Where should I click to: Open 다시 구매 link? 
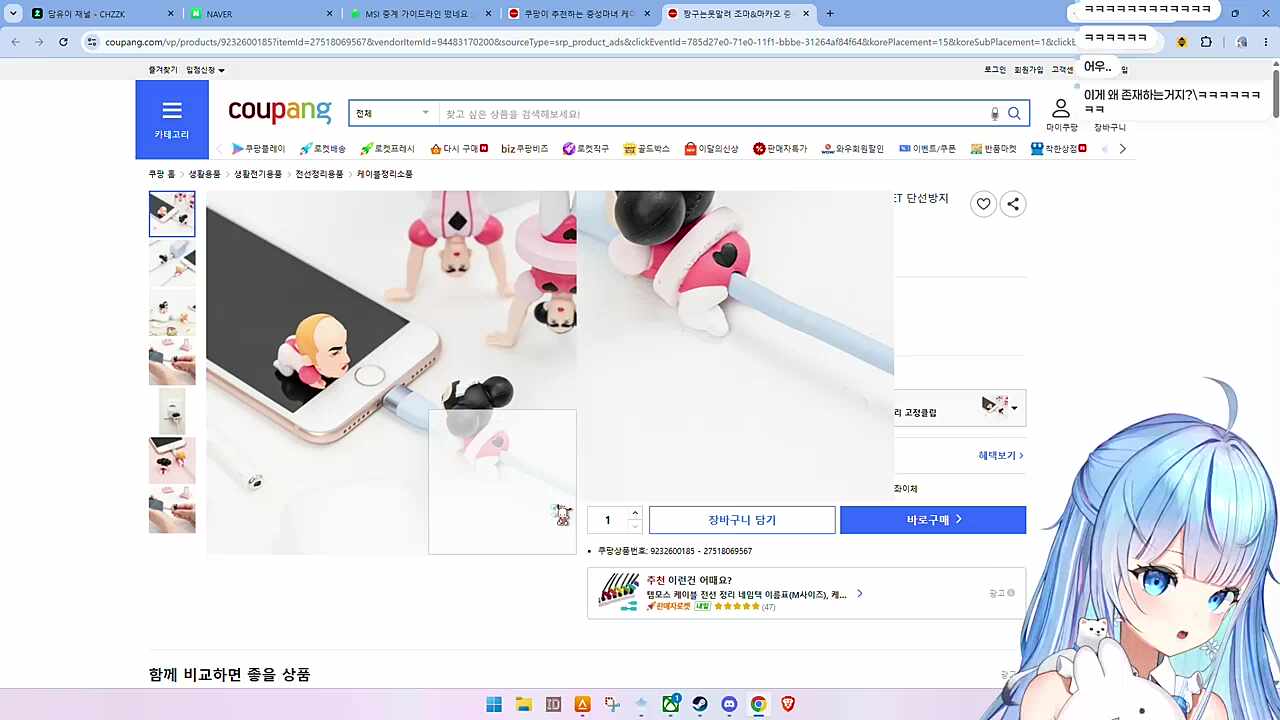pyautogui.click(x=459, y=149)
